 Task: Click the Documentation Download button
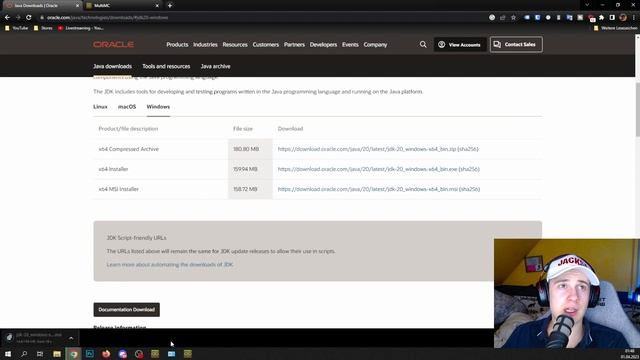coord(127,309)
